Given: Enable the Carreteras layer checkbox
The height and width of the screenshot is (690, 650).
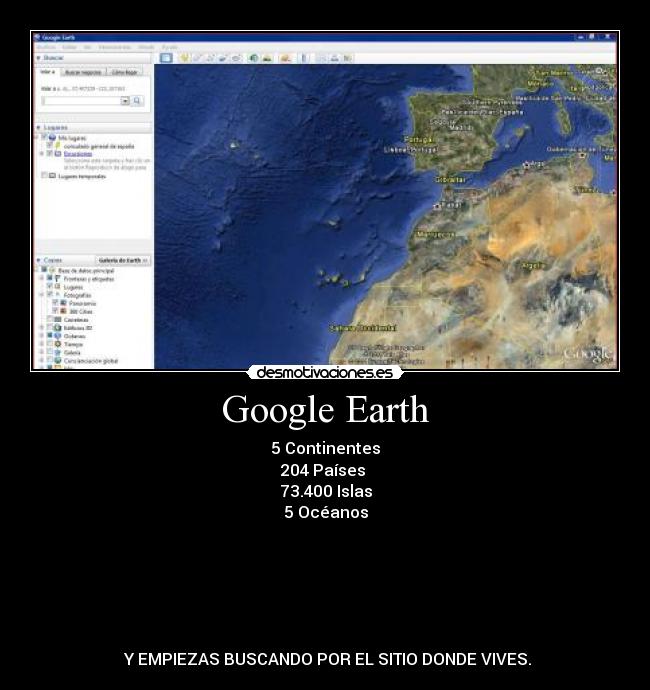Looking at the screenshot, I should [50, 319].
